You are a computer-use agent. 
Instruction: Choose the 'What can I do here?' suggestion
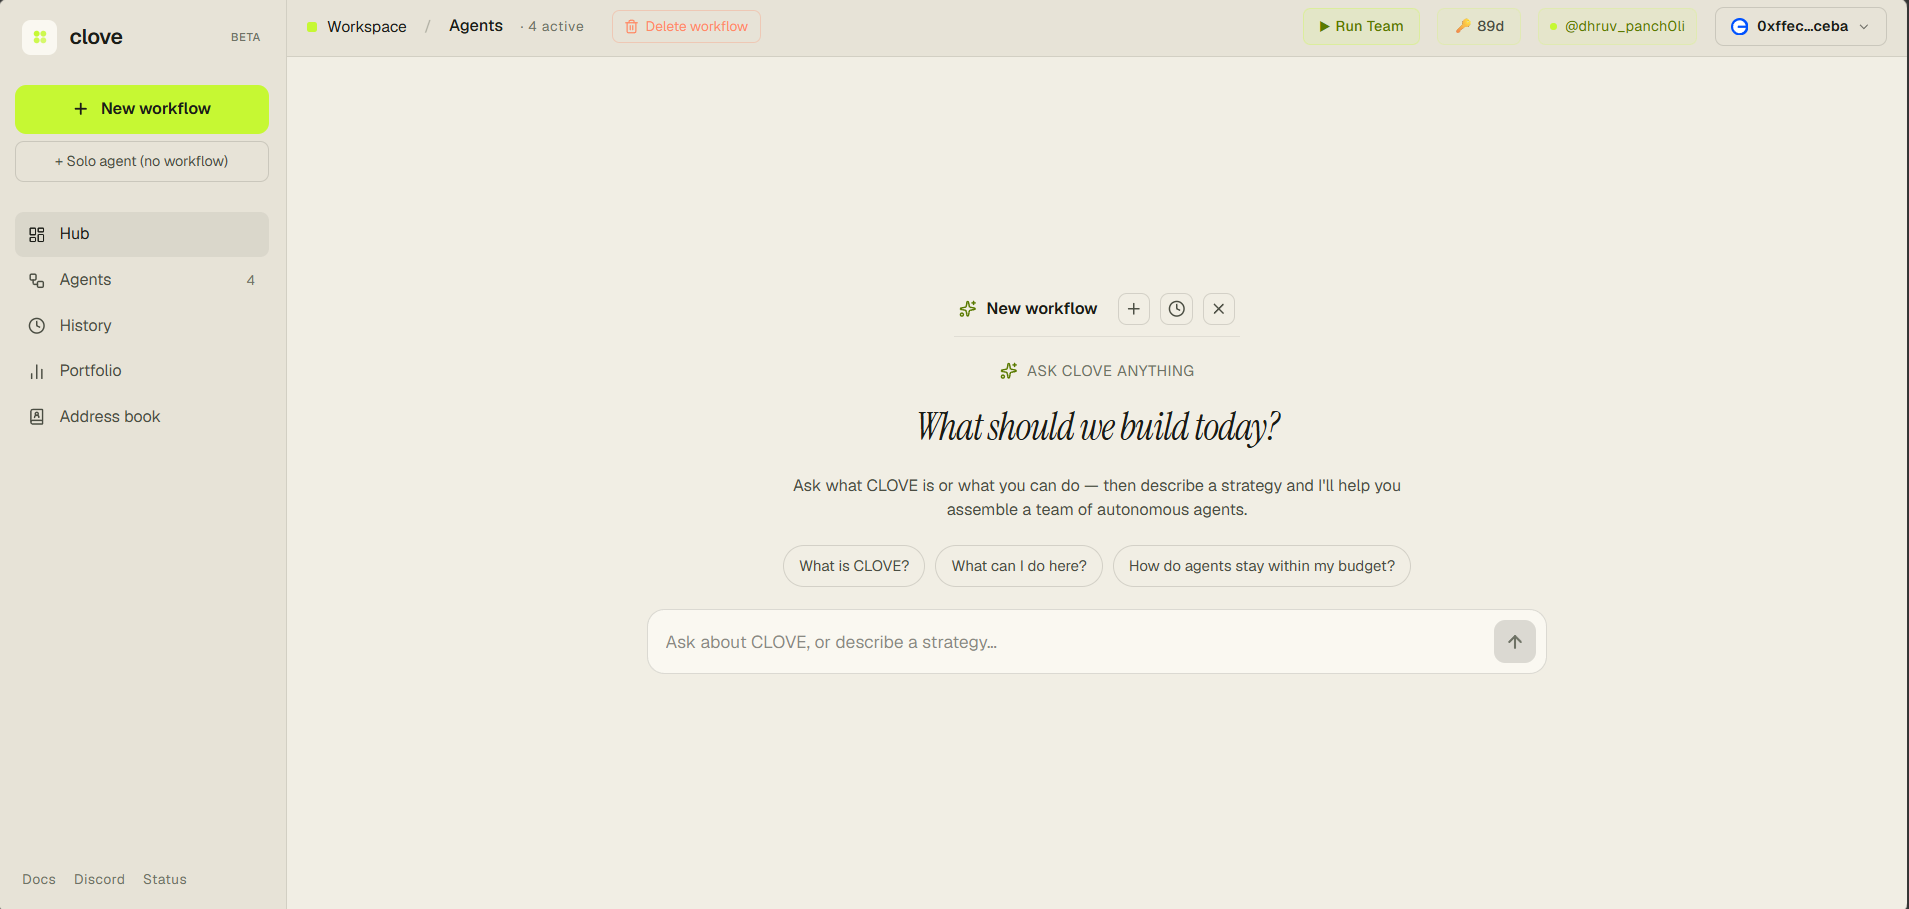coord(1019,566)
